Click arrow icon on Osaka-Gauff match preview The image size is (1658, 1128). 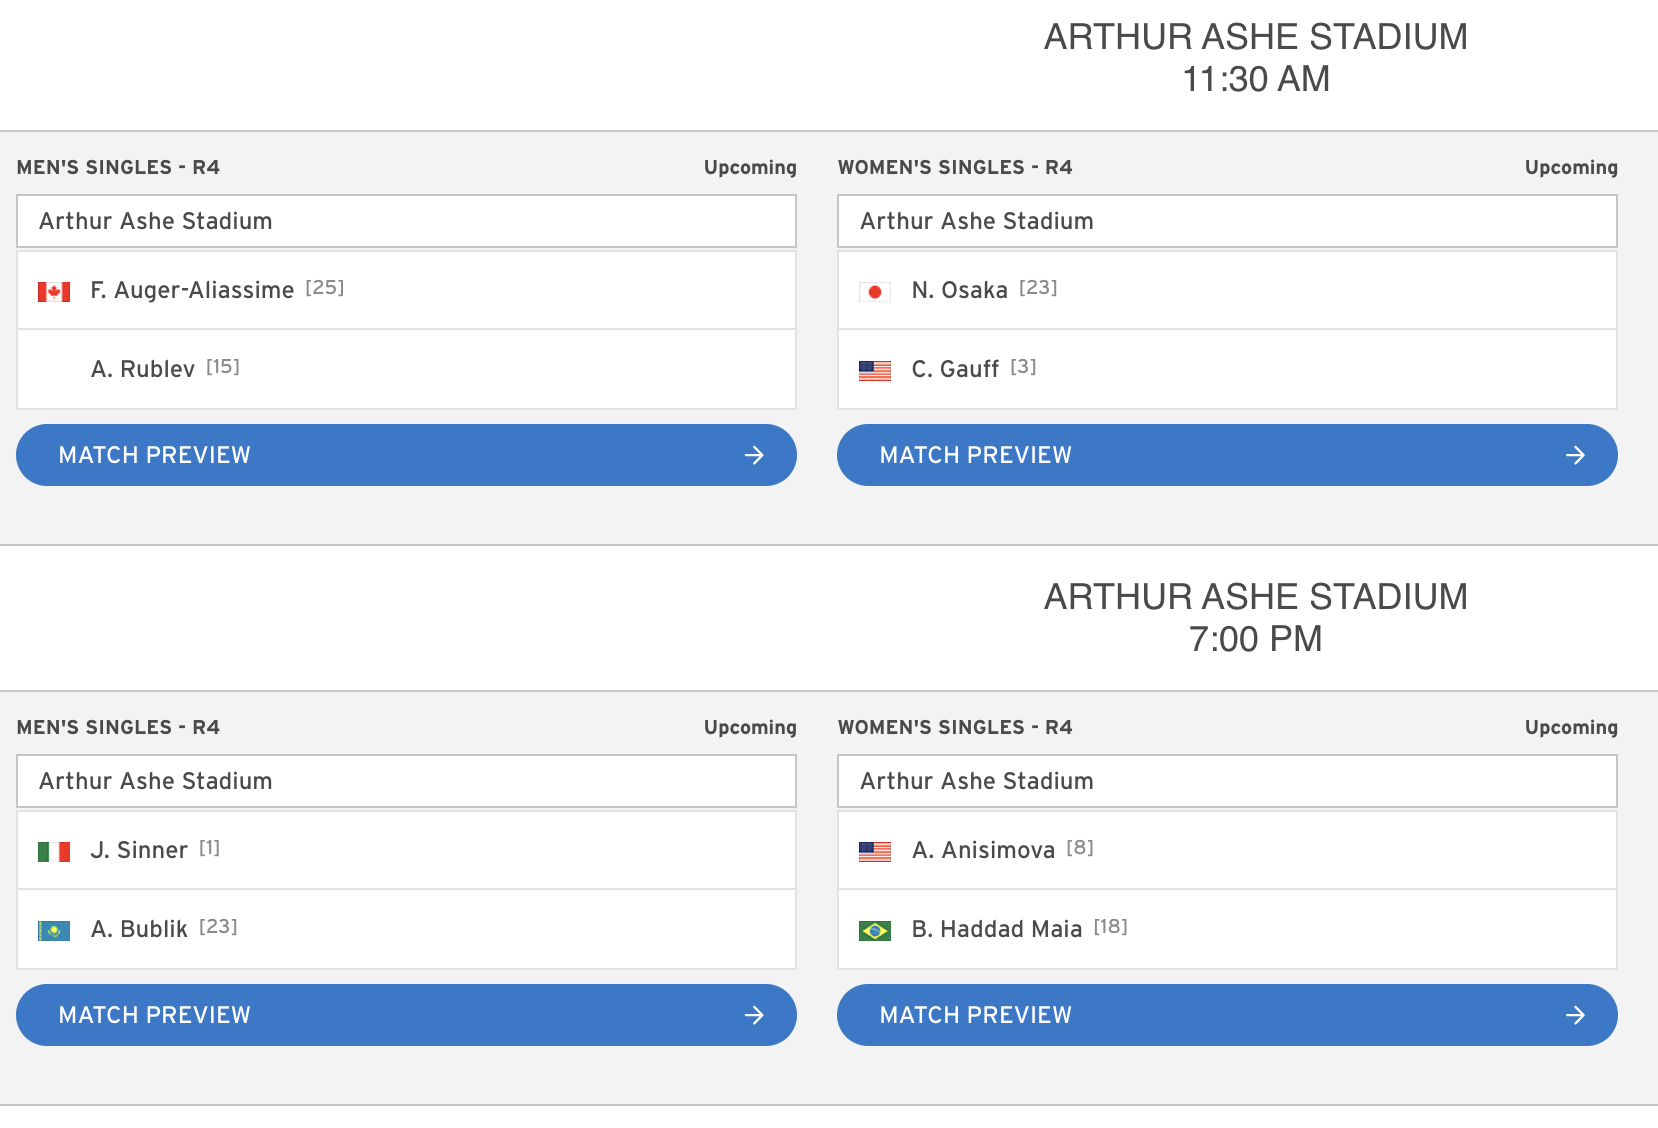coord(1575,455)
